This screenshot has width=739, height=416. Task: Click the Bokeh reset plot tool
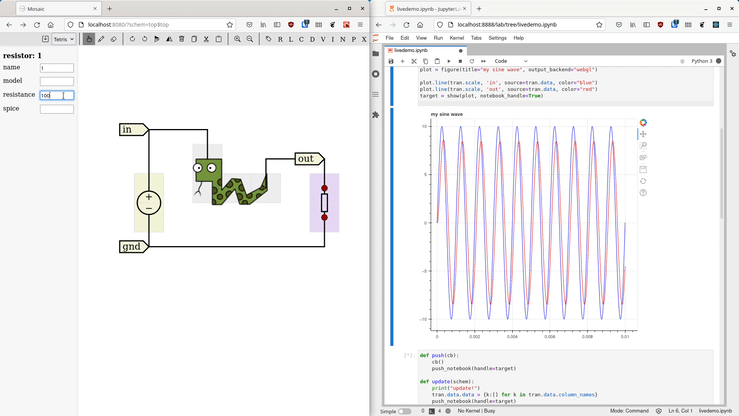click(643, 181)
